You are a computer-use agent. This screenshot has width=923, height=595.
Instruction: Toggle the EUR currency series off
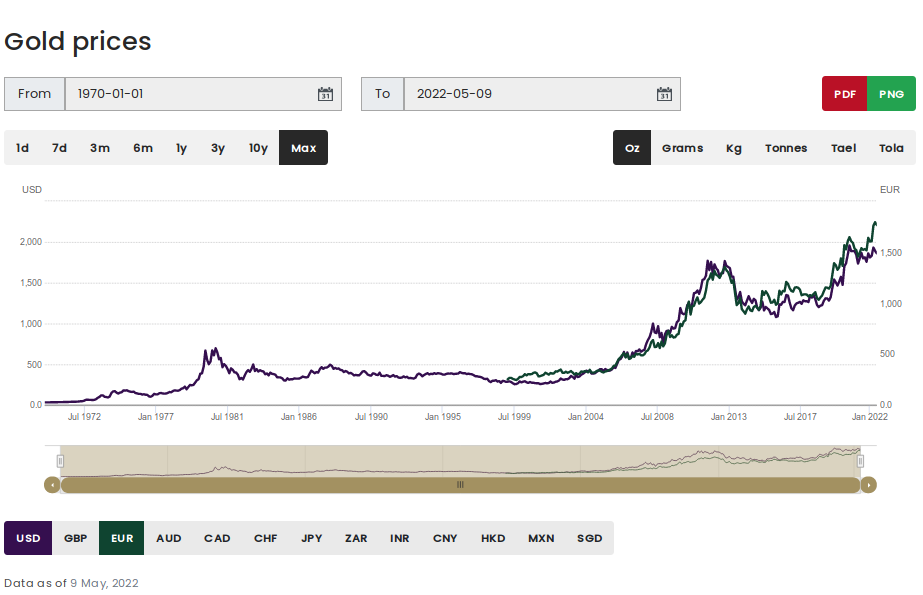coord(122,538)
